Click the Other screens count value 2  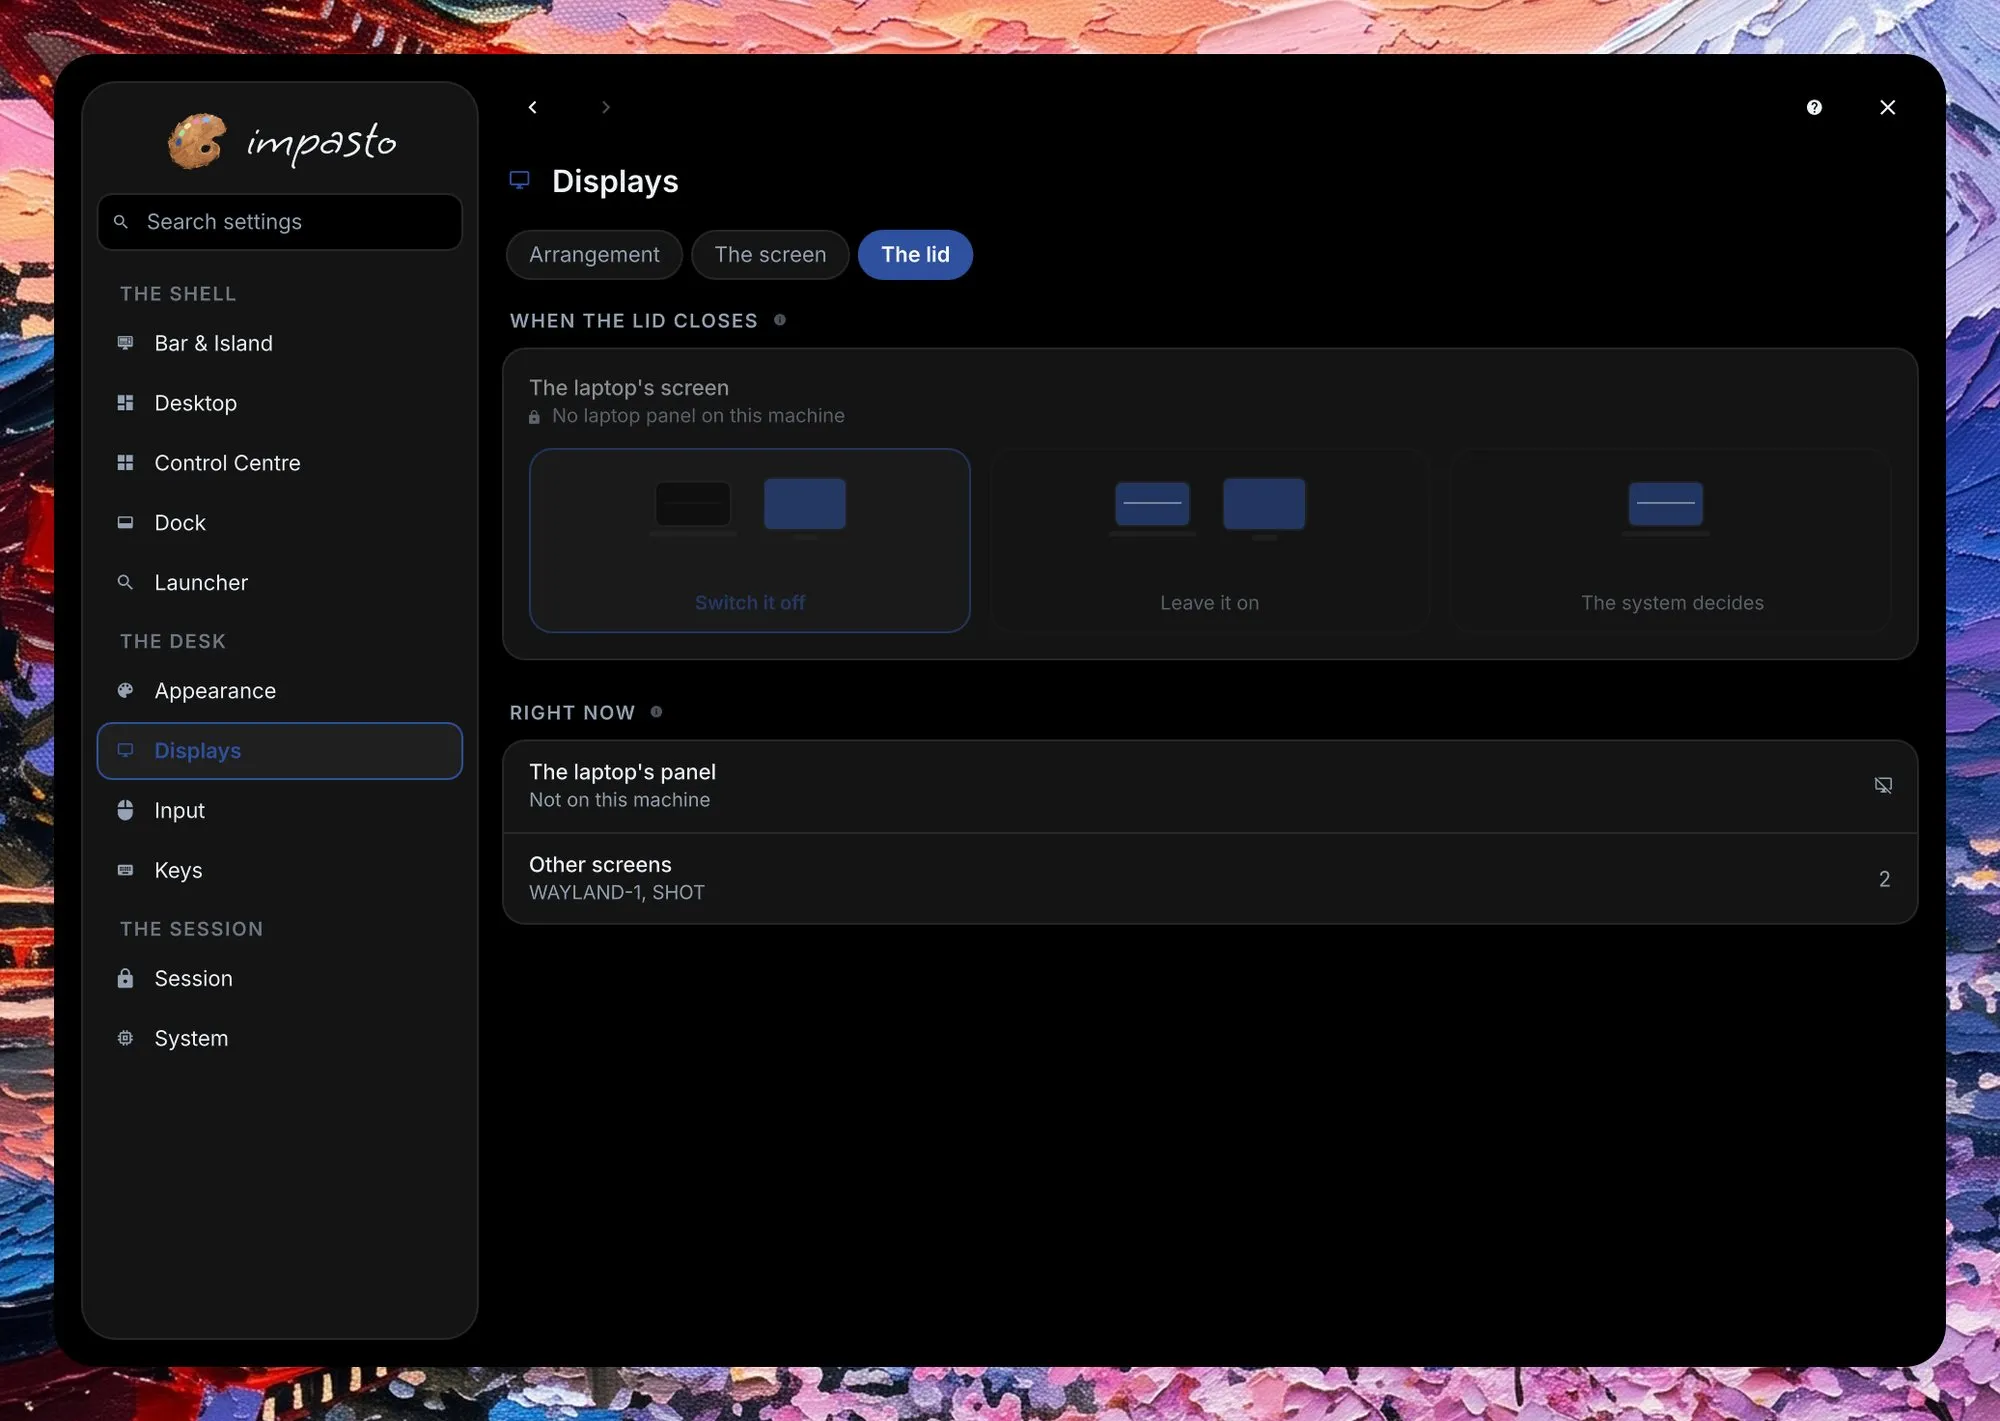(1884, 879)
